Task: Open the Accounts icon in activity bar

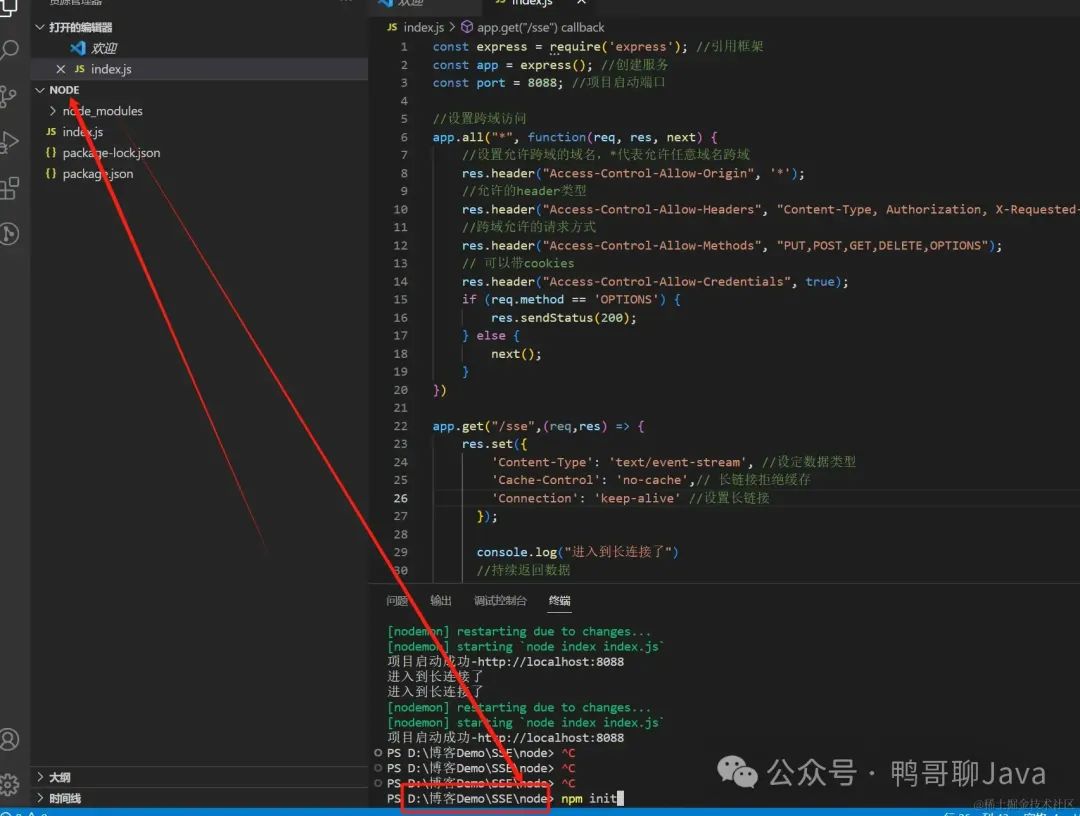Action: pyautogui.click(x=9, y=739)
